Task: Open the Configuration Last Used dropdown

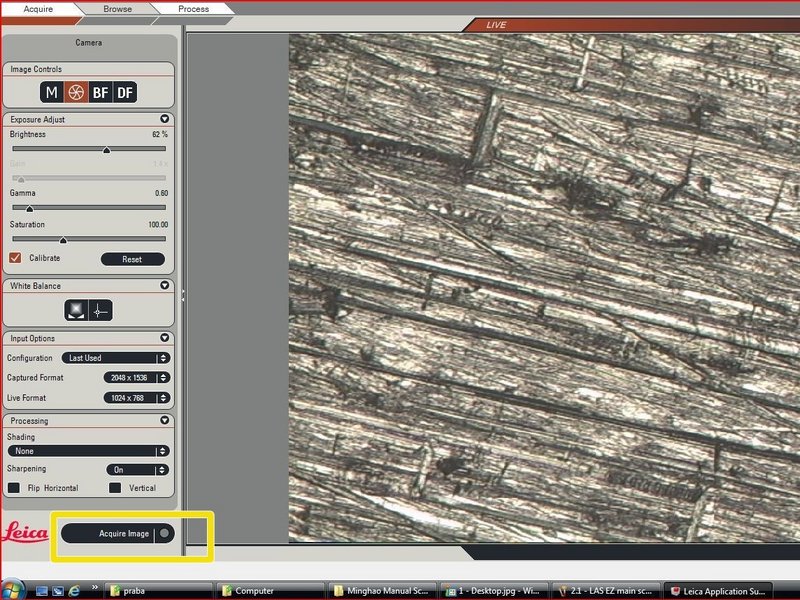Action: (116, 358)
